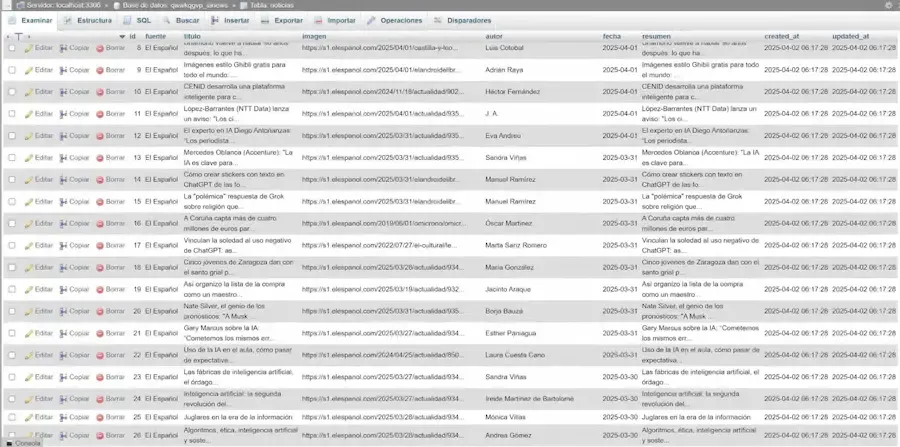Click the Editar pencil icon for row 24

click(29, 399)
